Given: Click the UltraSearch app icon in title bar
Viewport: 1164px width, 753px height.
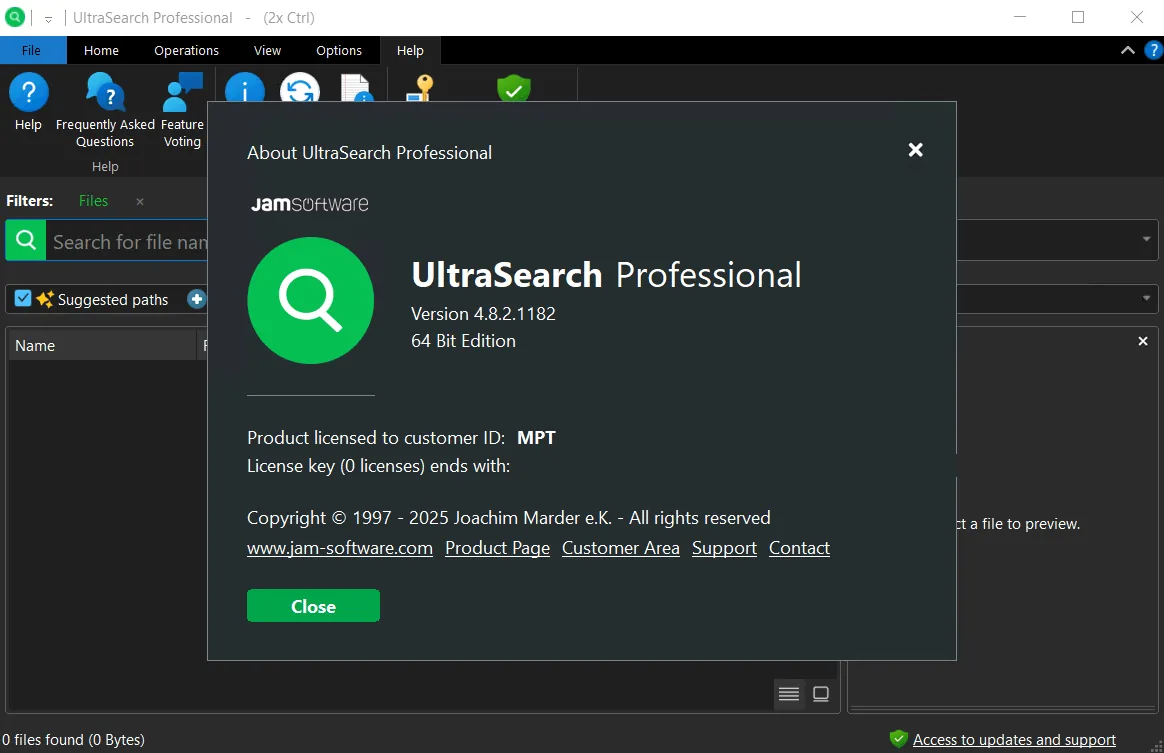Looking at the screenshot, I should 15,17.
